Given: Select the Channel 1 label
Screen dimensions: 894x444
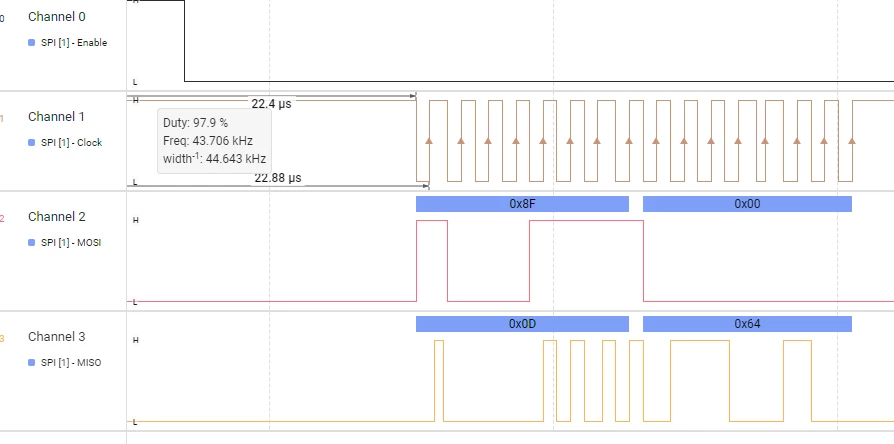Looking at the screenshot, I should [56, 117].
